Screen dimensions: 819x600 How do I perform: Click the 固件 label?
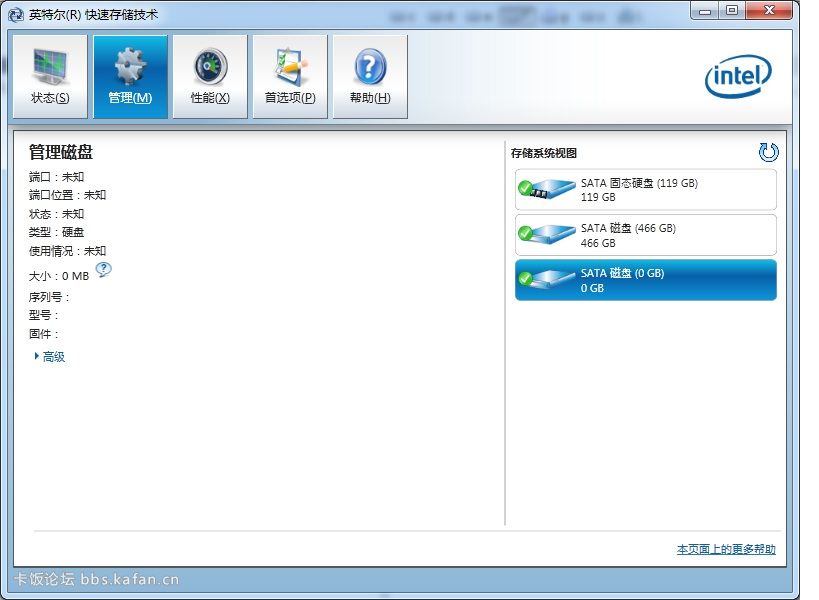click(x=43, y=334)
